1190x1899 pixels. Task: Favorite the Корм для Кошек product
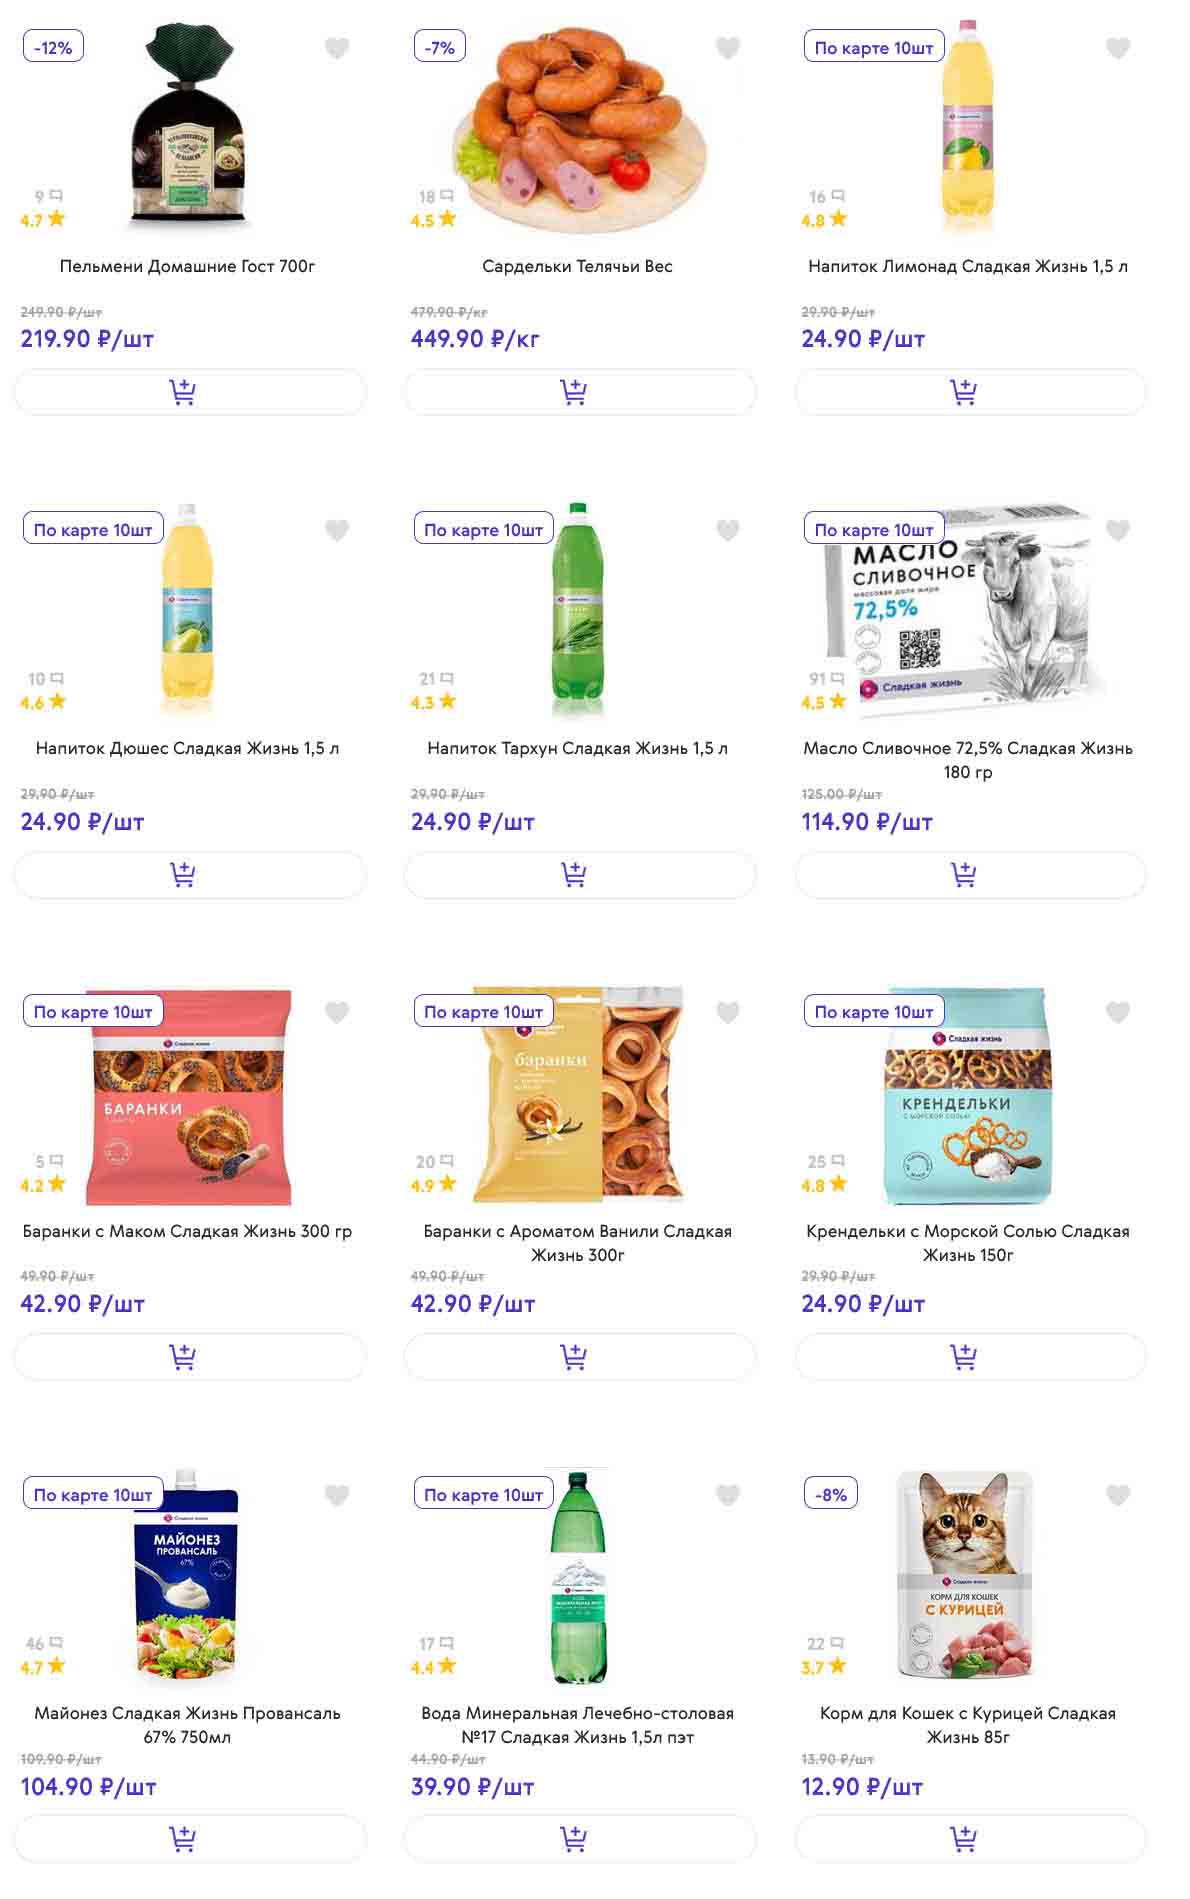coord(1118,1495)
